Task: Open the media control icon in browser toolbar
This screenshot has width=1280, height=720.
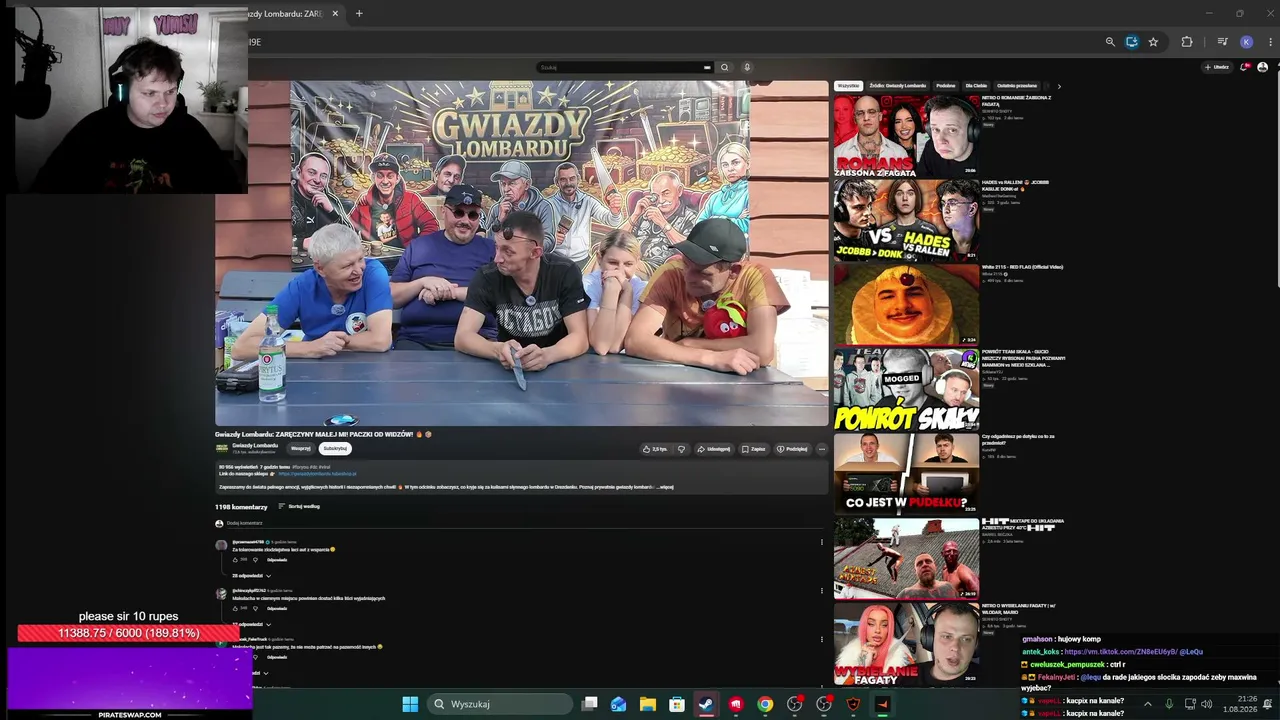Action: [x=1222, y=42]
